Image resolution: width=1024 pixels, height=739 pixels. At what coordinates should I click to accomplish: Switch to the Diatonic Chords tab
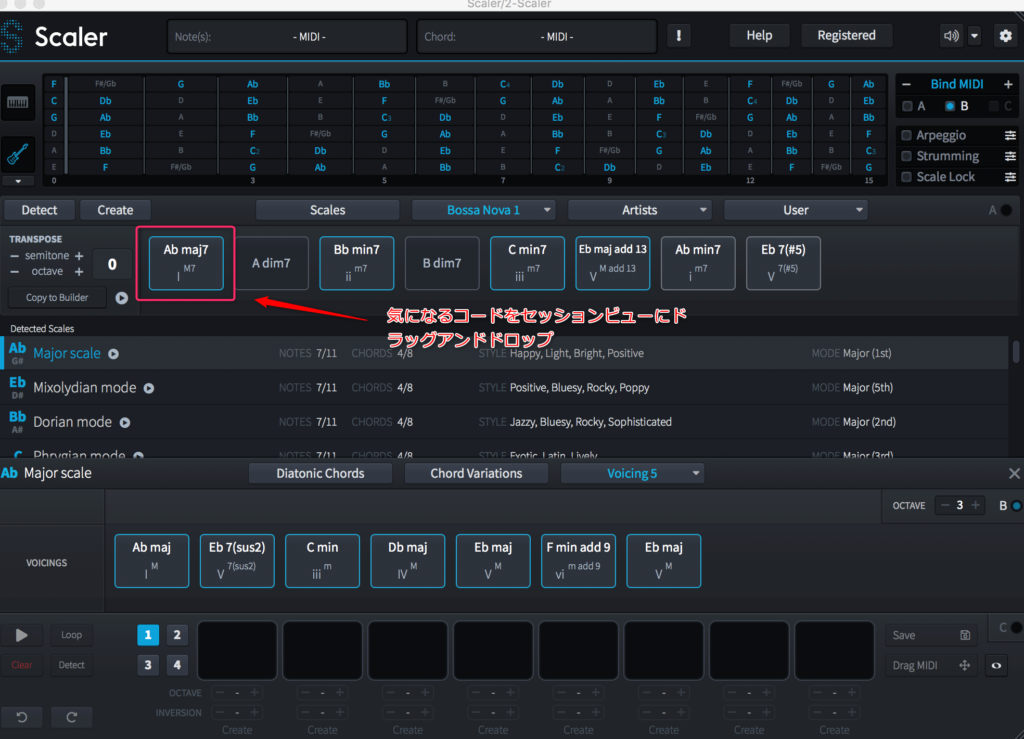[x=320, y=473]
